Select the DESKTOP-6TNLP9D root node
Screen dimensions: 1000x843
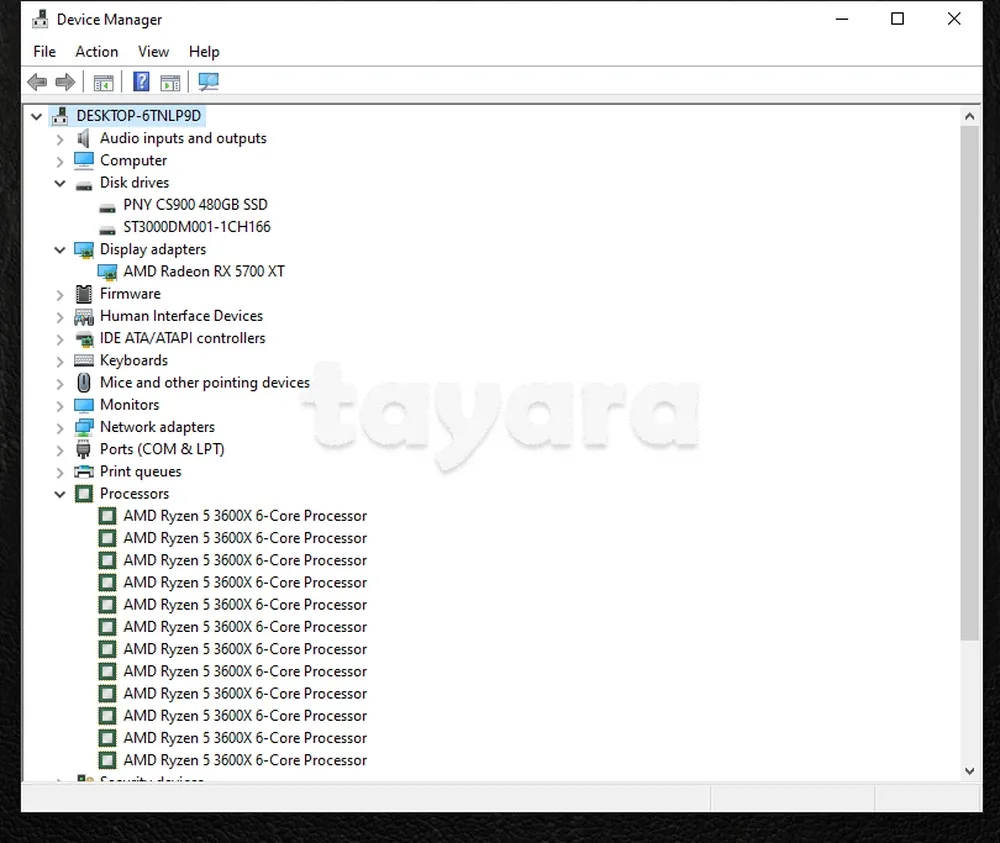click(138, 116)
